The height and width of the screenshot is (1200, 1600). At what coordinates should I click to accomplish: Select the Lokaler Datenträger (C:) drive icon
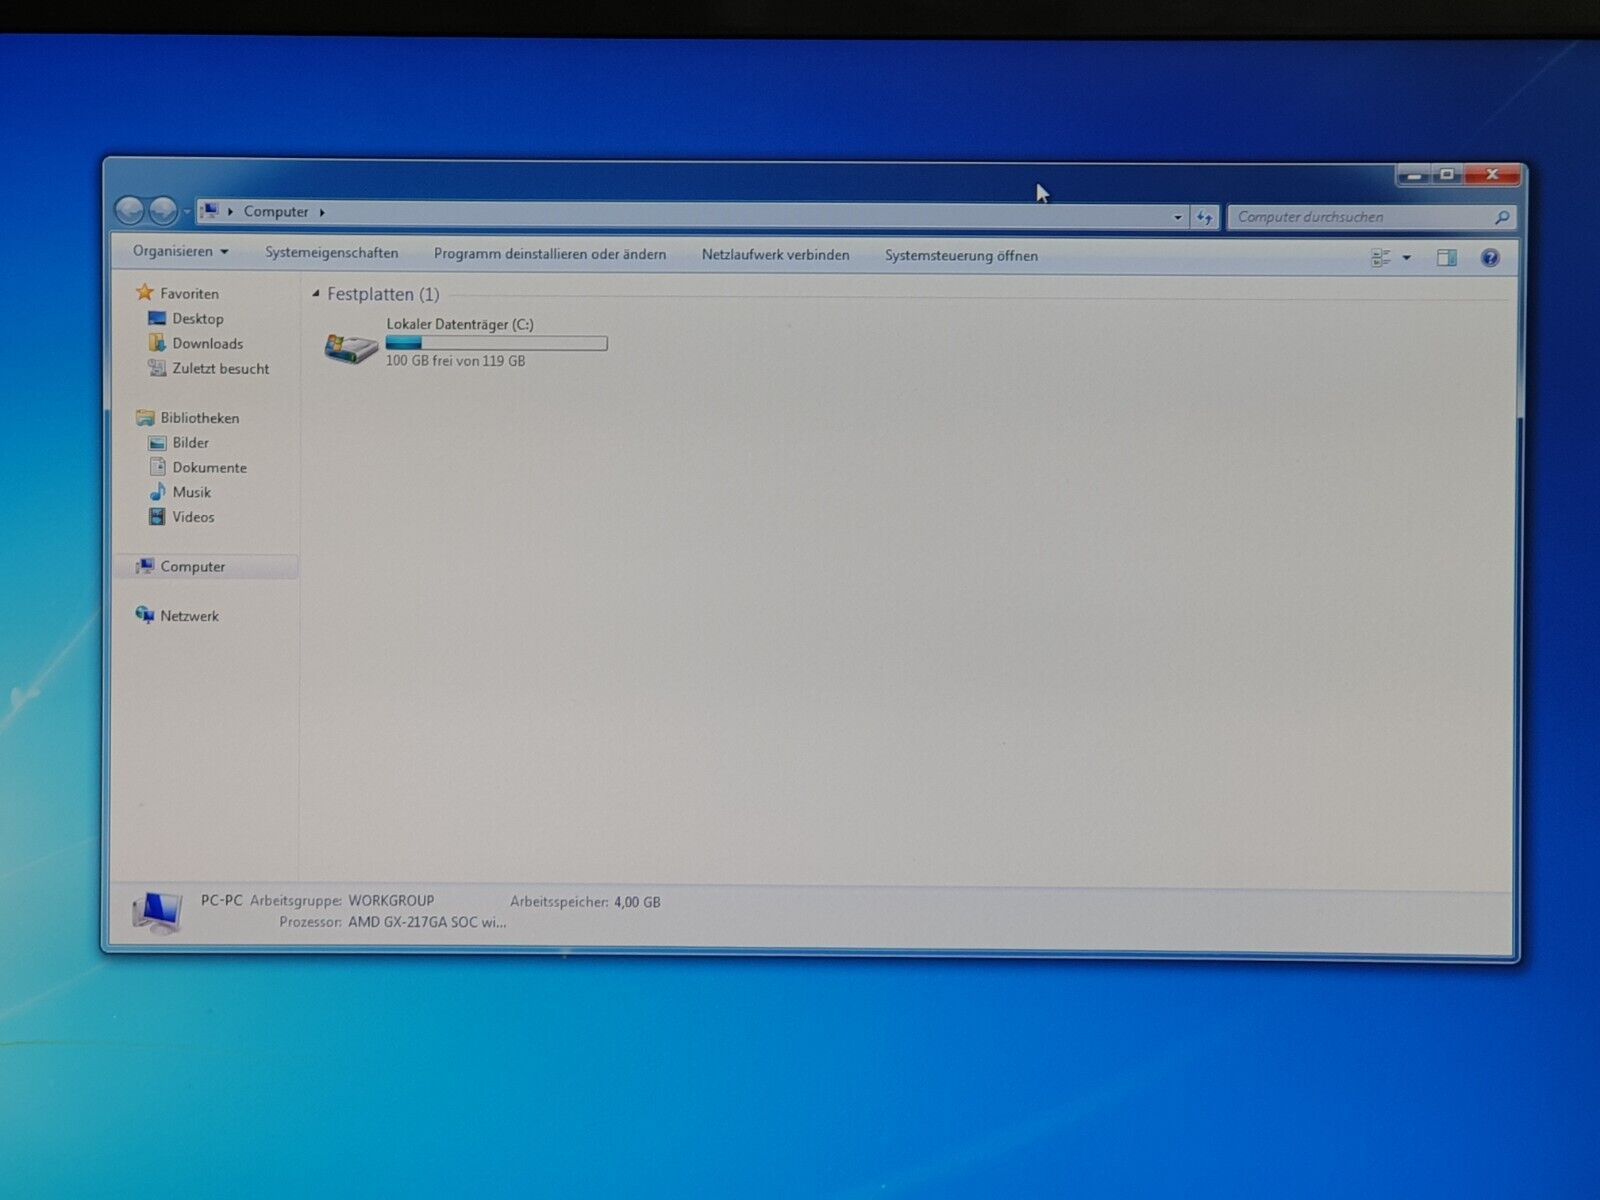[x=350, y=348]
